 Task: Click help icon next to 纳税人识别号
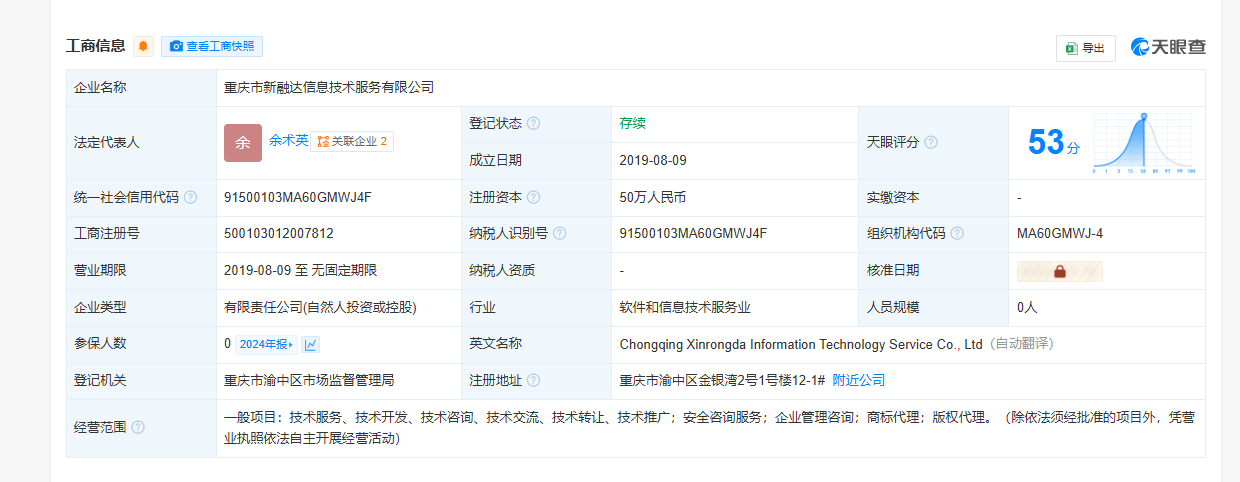(x=560, y=234)
